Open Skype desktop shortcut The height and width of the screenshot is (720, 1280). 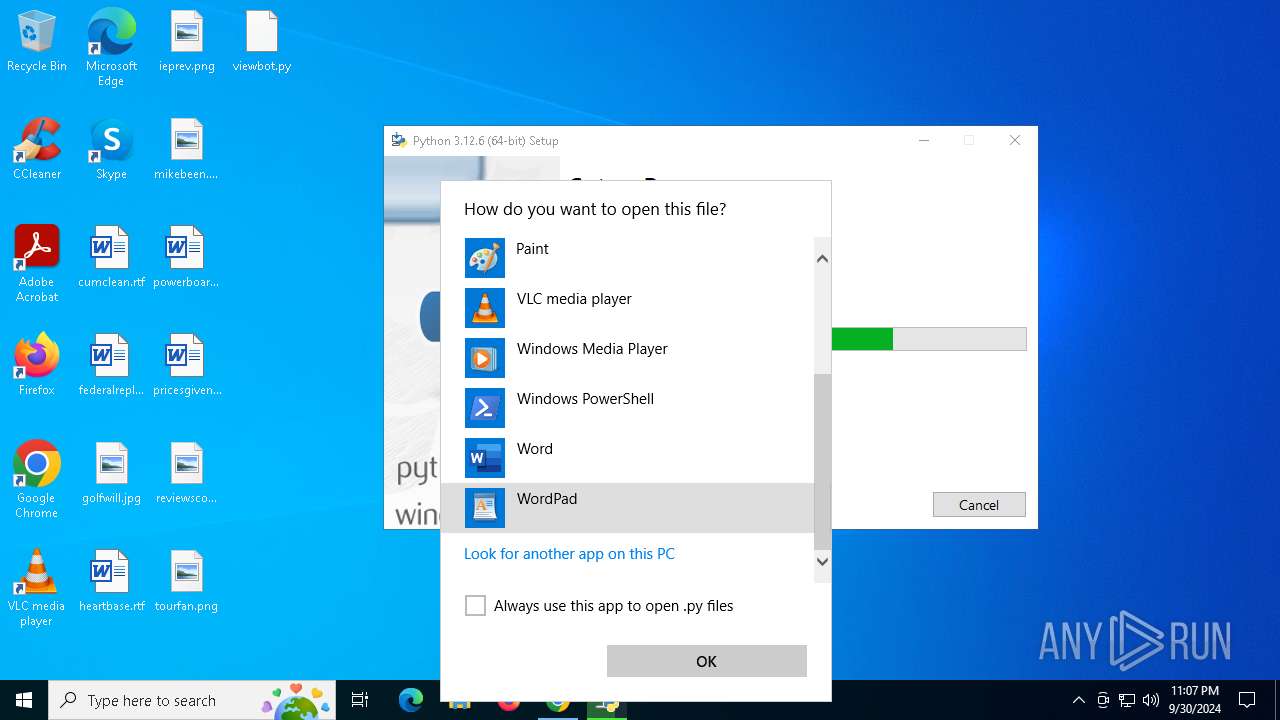point(111,150)
